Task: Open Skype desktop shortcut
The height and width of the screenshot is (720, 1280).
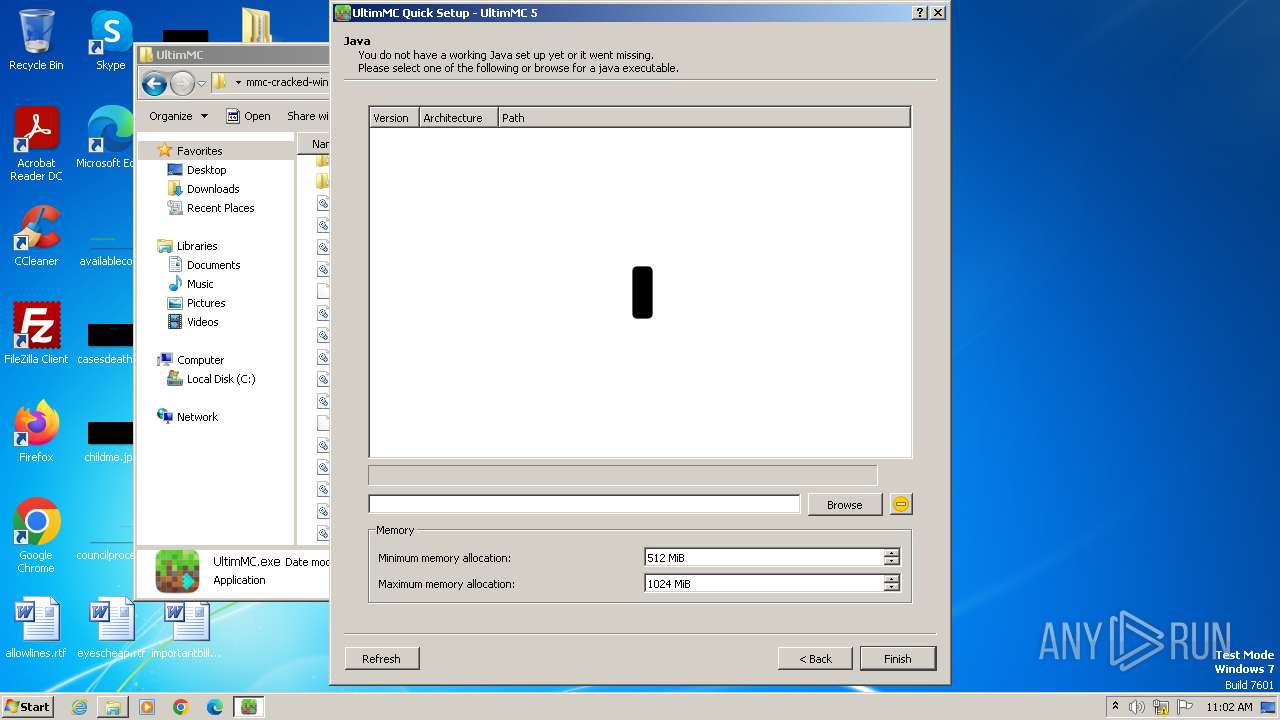Action: tap(110, 40)
